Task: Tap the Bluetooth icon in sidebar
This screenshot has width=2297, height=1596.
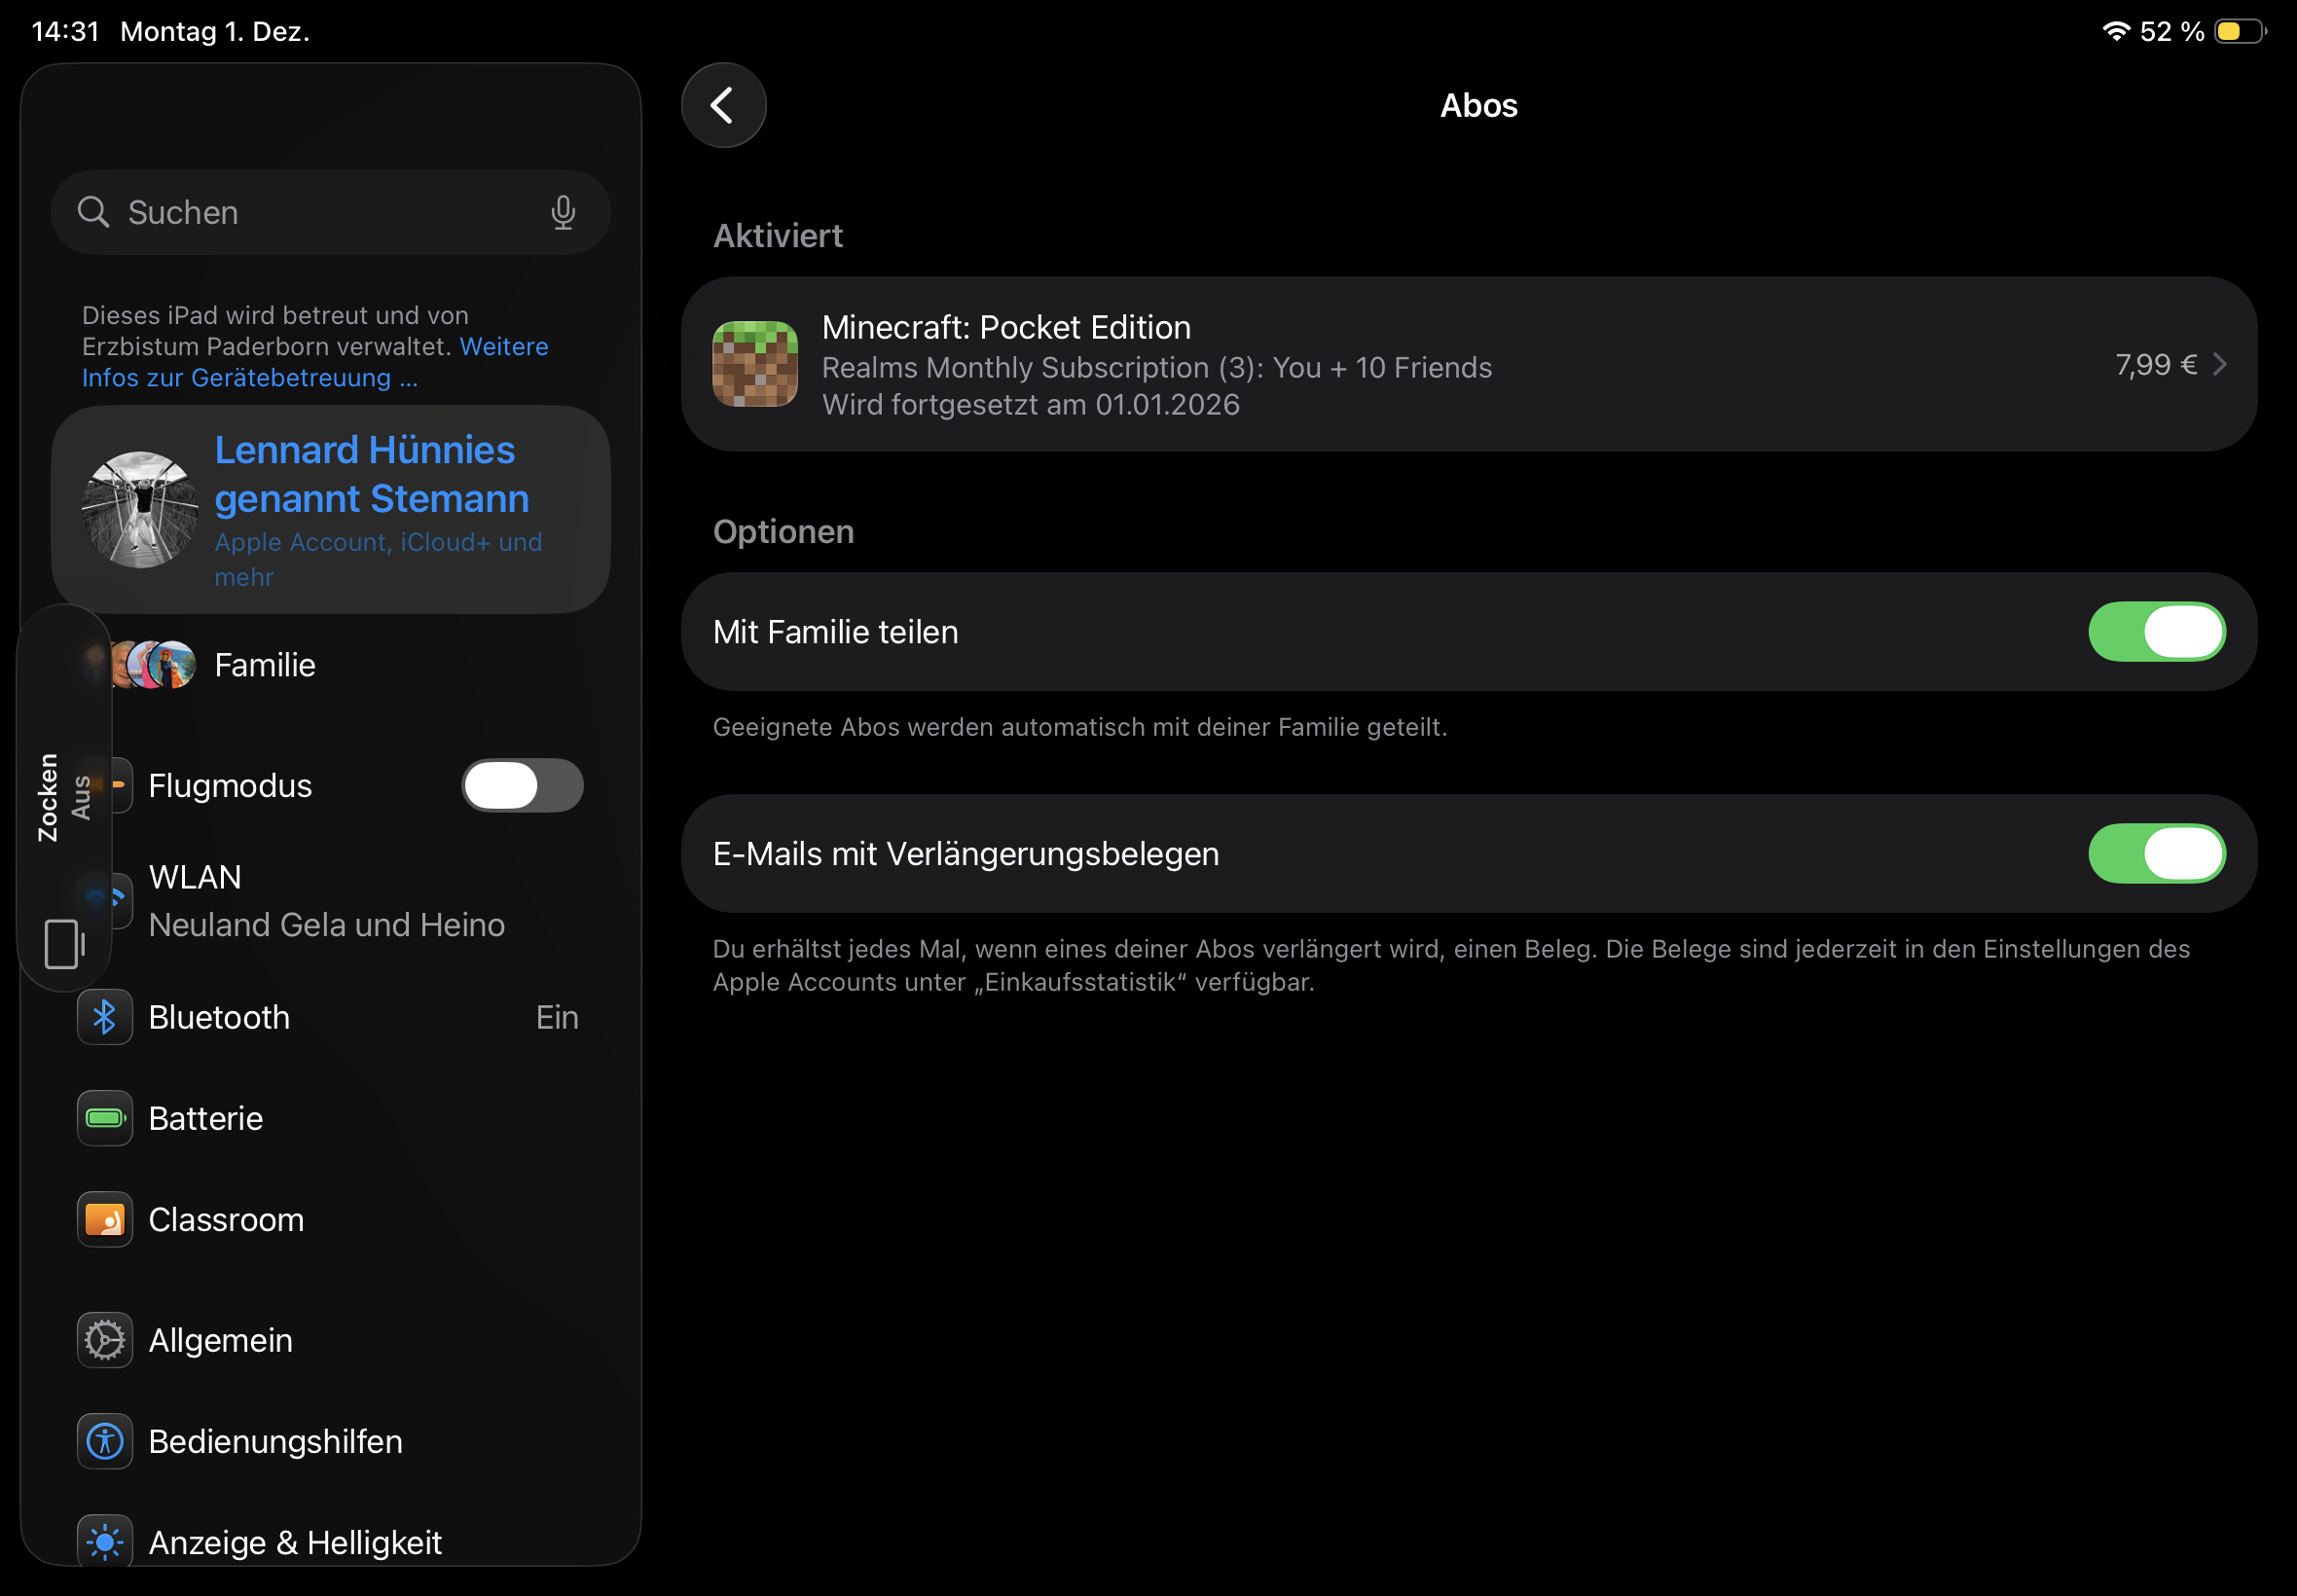Action: [105, 1017]
